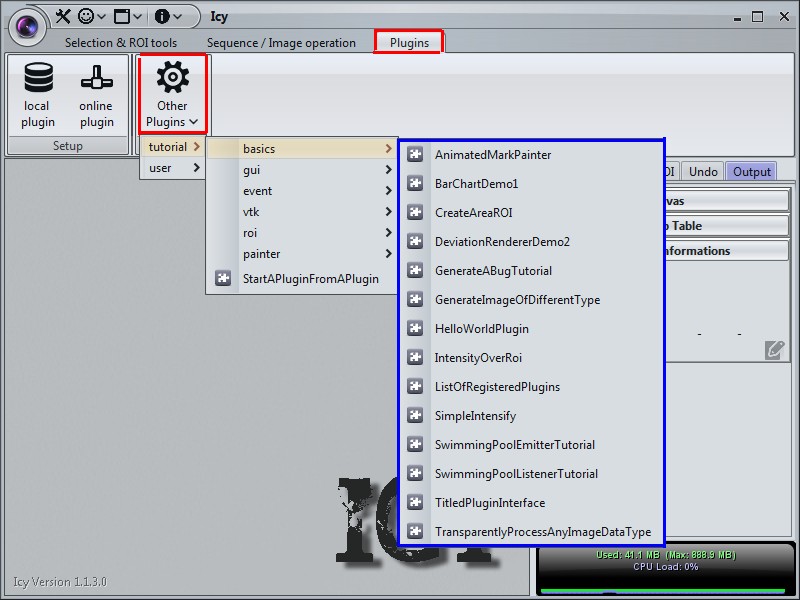Screen dimensions: 800x600
Task: Close the Icy window
Action: coord(784,17)
